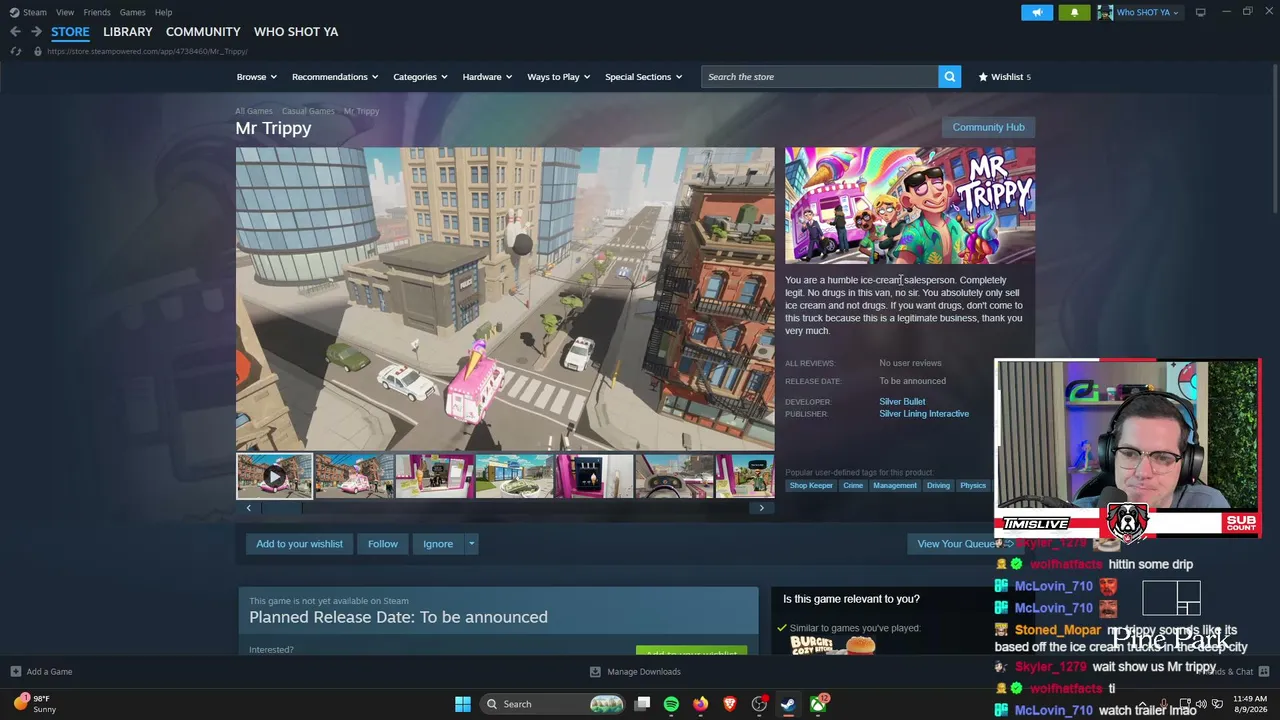Expand the Categories dropdown
This screenshot has width=1280, height=720.
420,77
